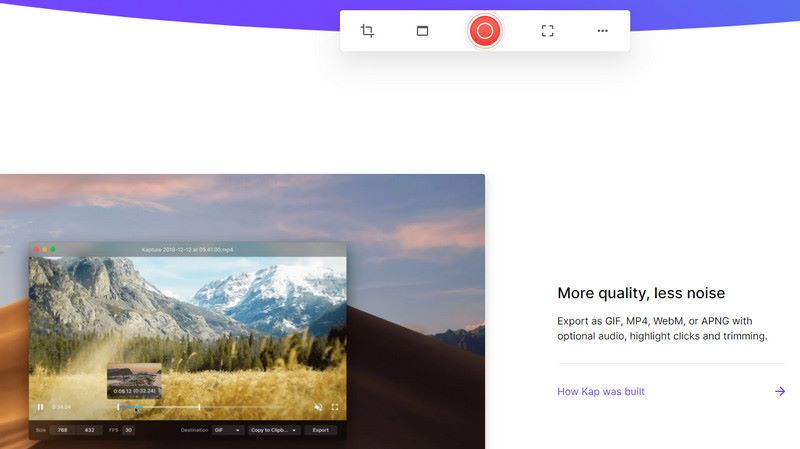Start recording with the red button
Viewport: 800px width, 449px height.
(x=485, y=31)
